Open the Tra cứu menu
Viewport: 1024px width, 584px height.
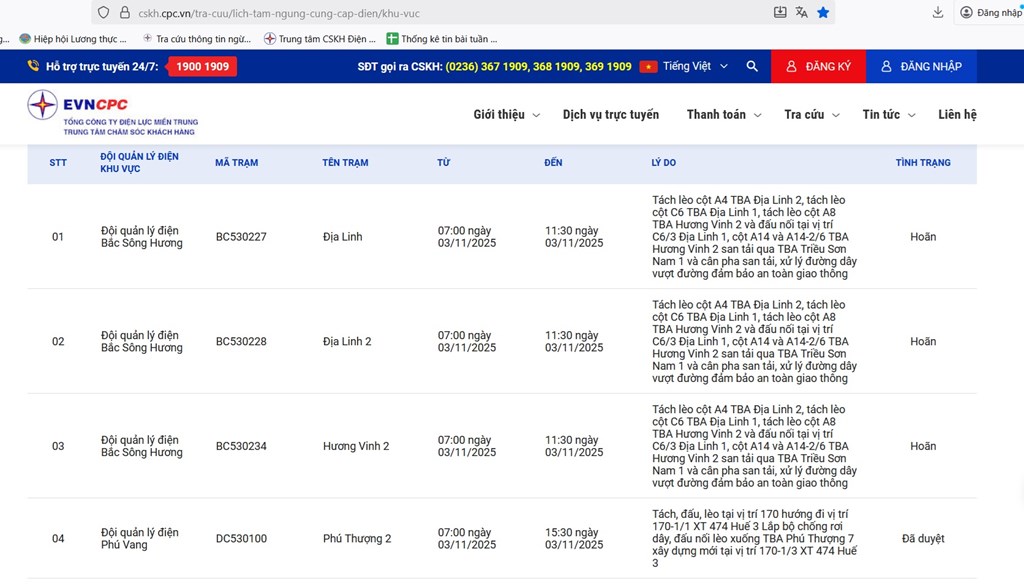811,115
